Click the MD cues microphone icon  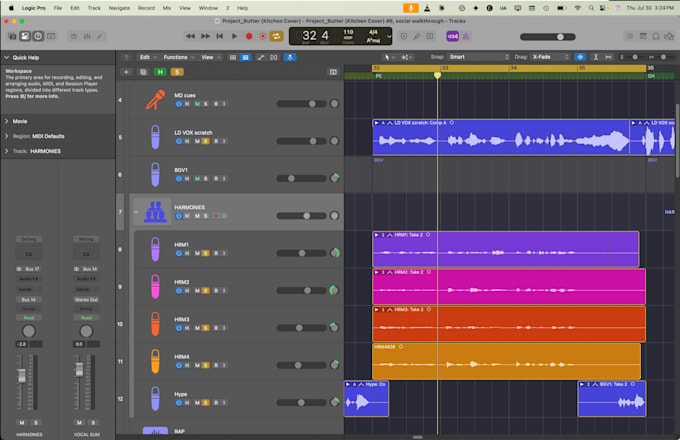point(155,100)
